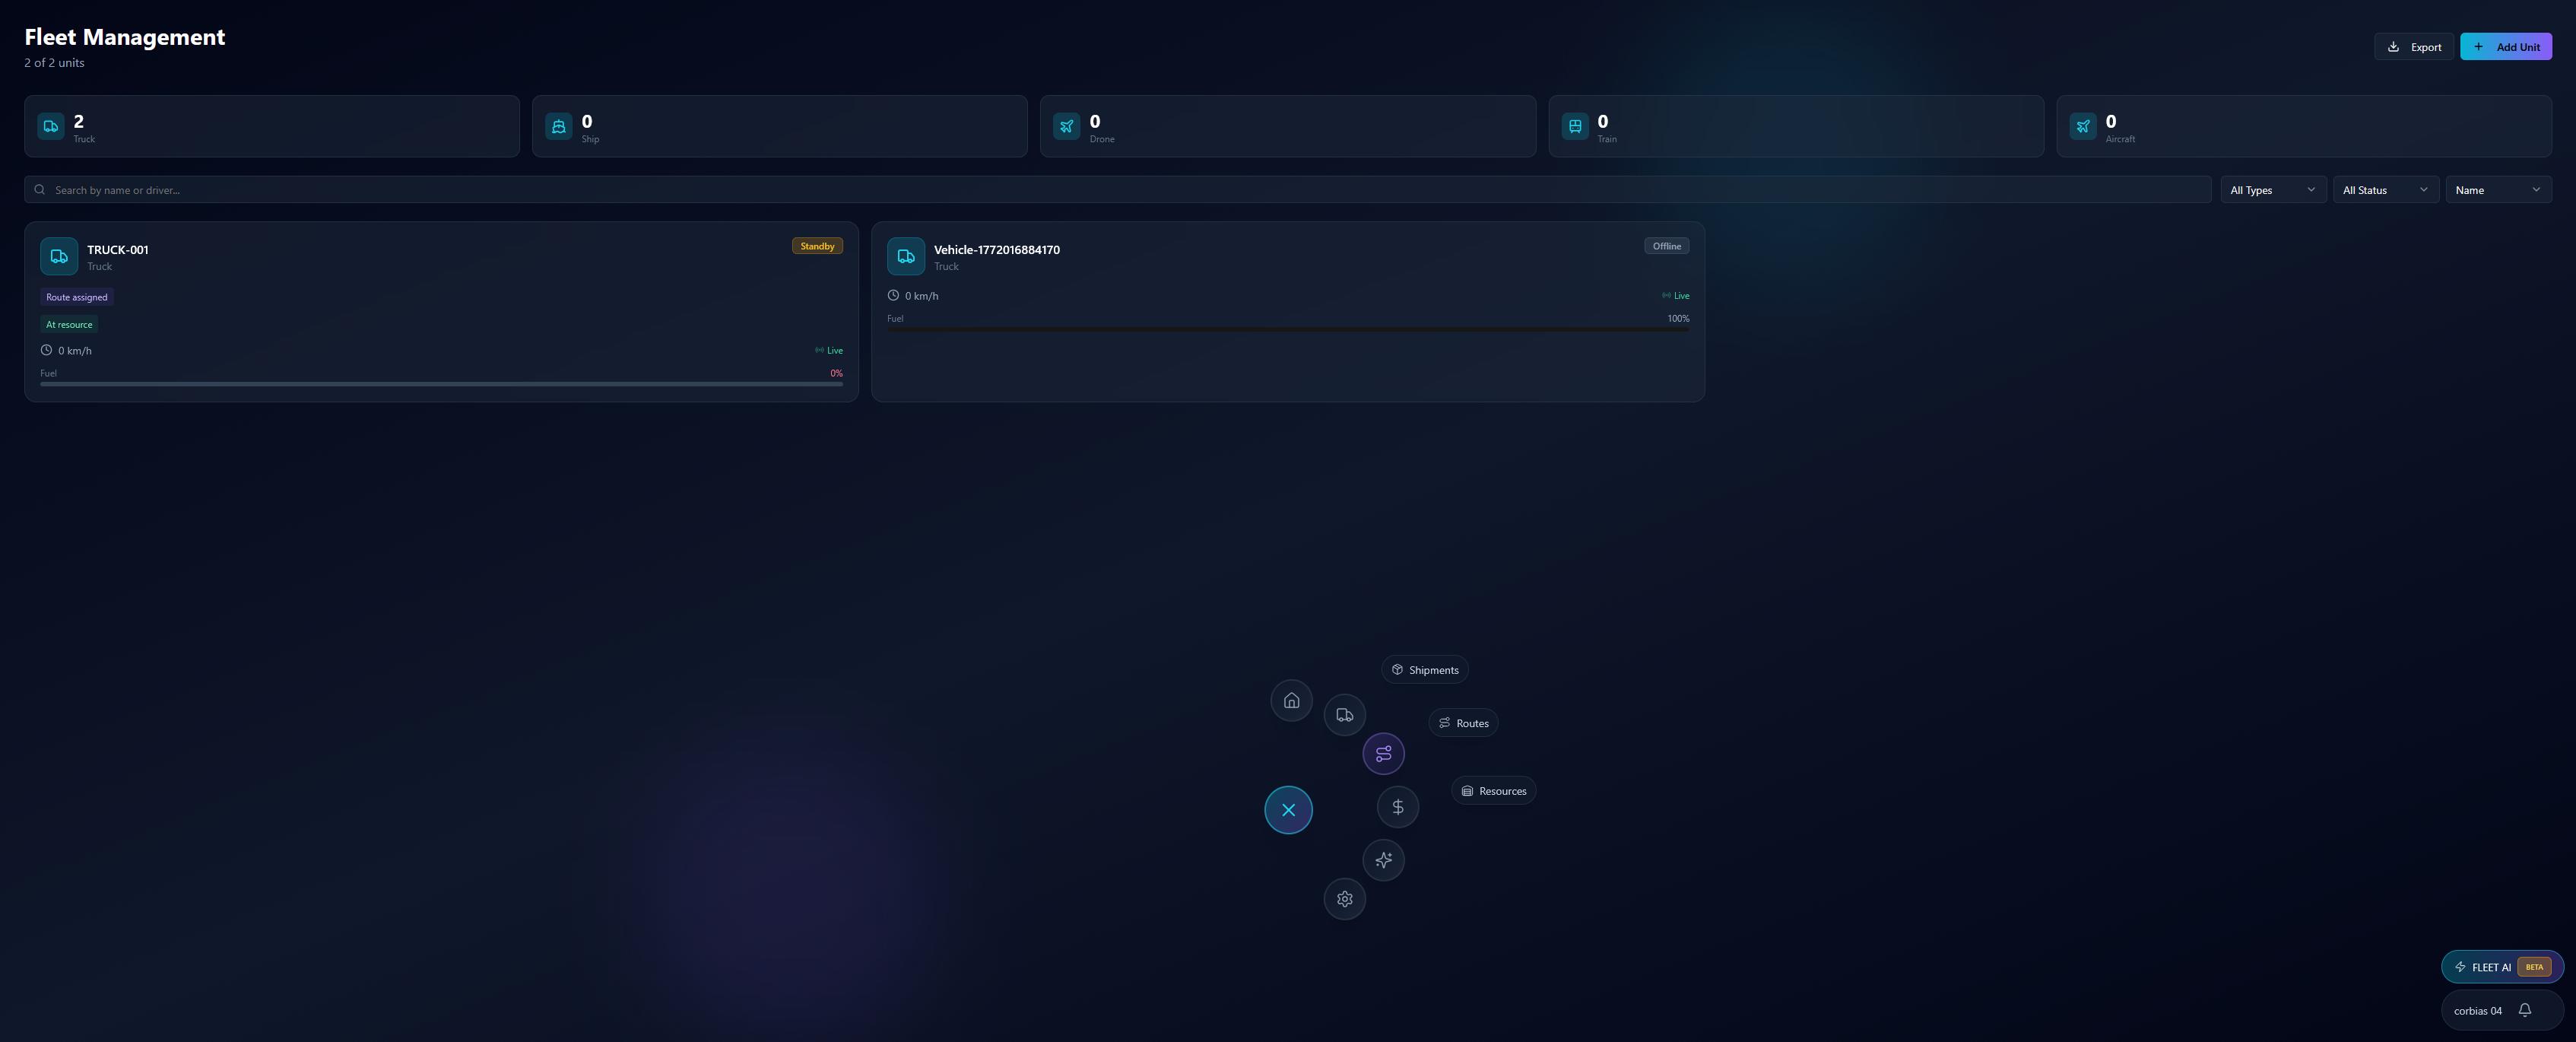Viewport: 2576px width, 1042px height.
Task: Open the Drone category panel
Action: [1066, 126]
